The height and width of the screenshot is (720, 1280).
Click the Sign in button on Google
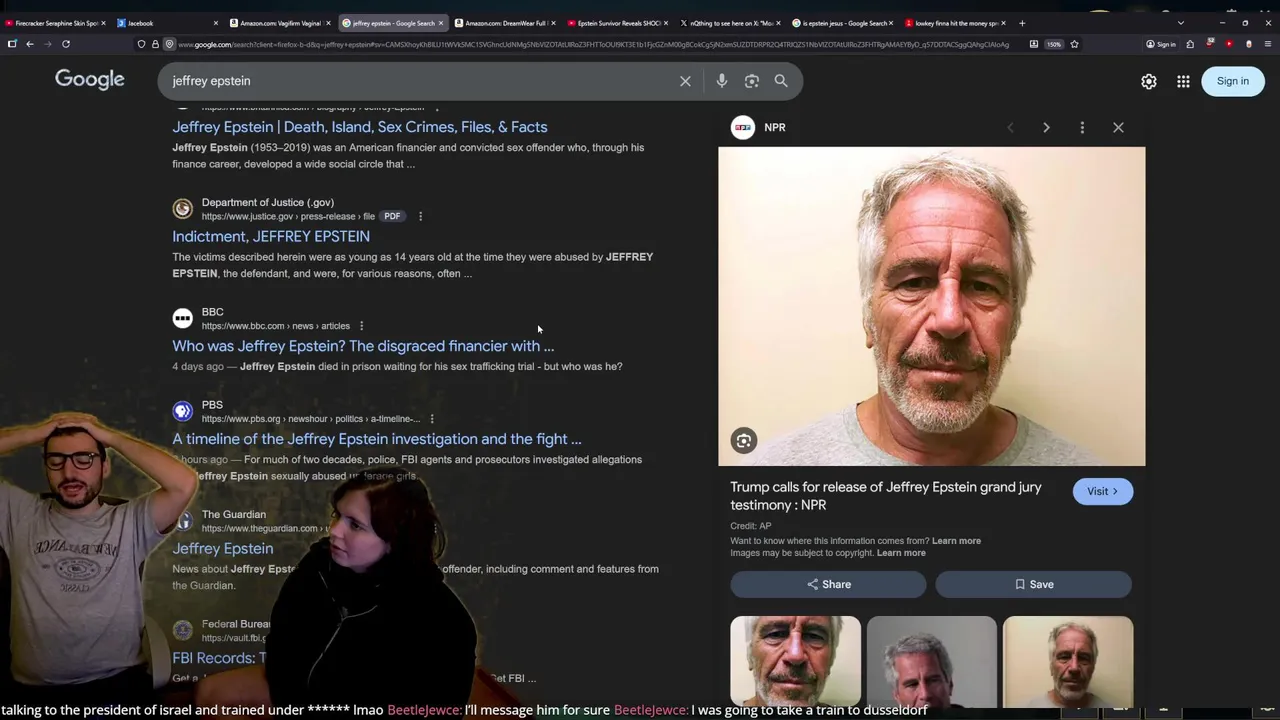click(1232, 81)
